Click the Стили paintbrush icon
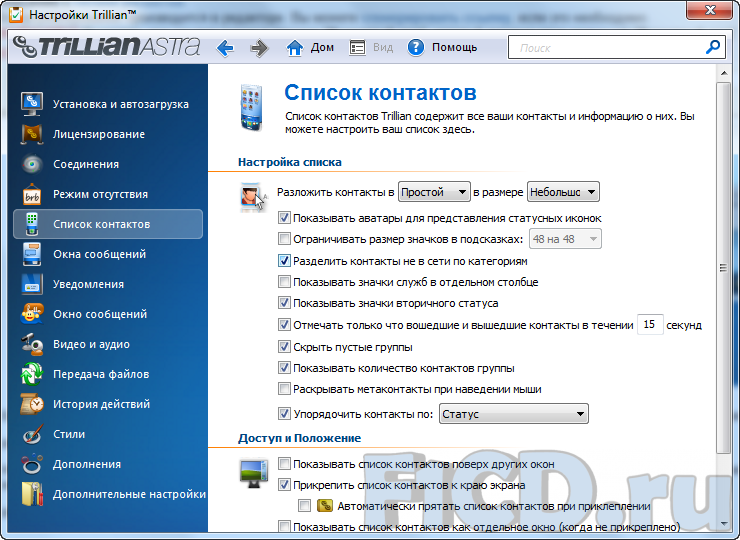The width and height of the screenshot is (740, 540). coord(32,434)
